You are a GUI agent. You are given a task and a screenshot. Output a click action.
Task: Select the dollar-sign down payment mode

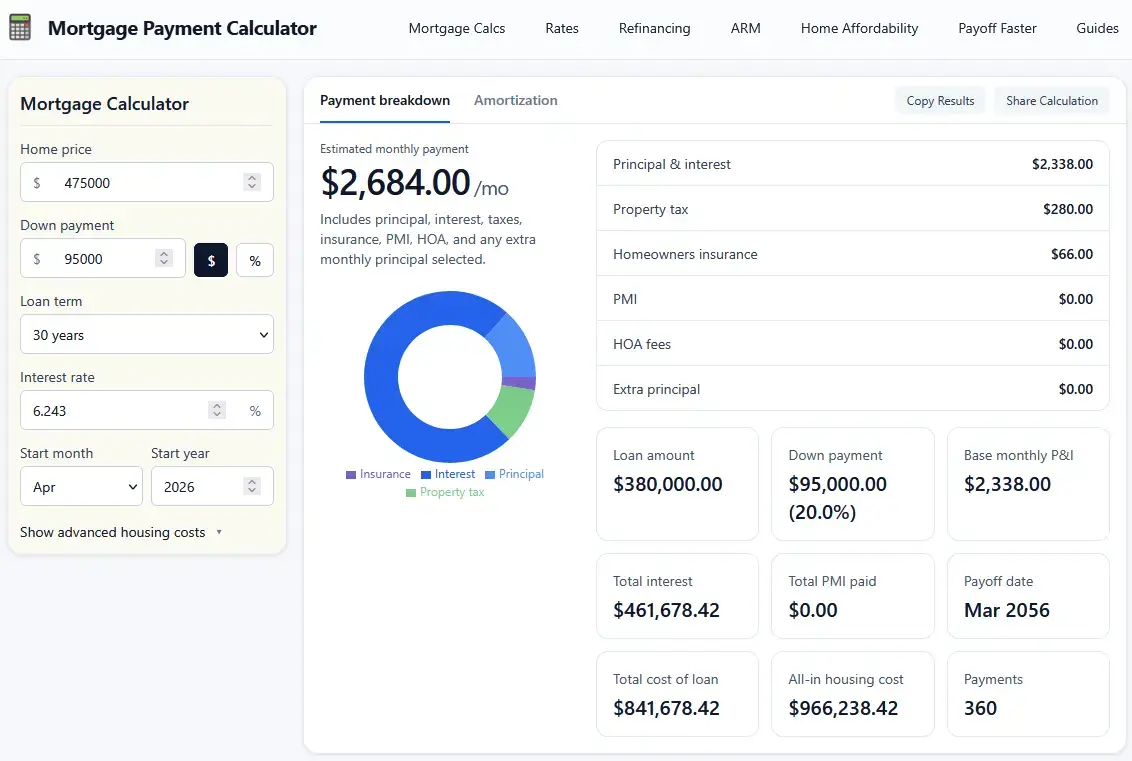click(x=211, y=259)
